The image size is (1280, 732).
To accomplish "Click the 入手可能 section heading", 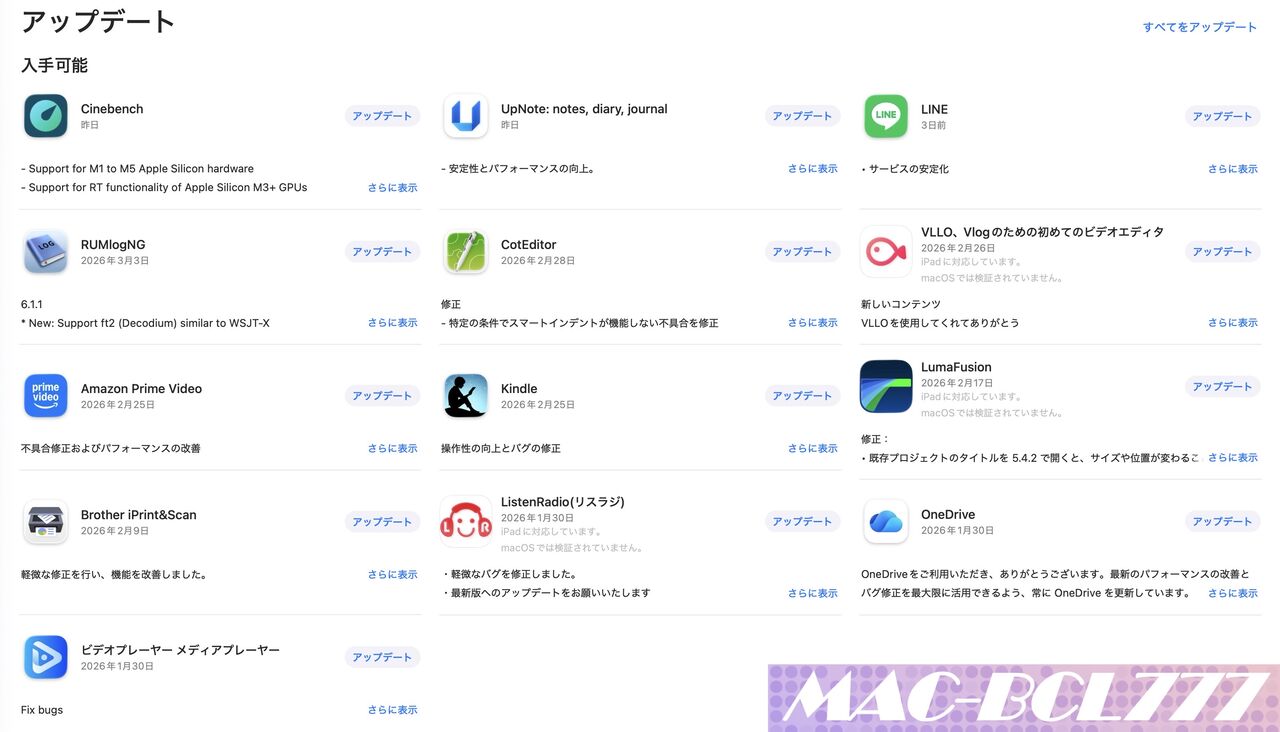I will coord(54,66).
